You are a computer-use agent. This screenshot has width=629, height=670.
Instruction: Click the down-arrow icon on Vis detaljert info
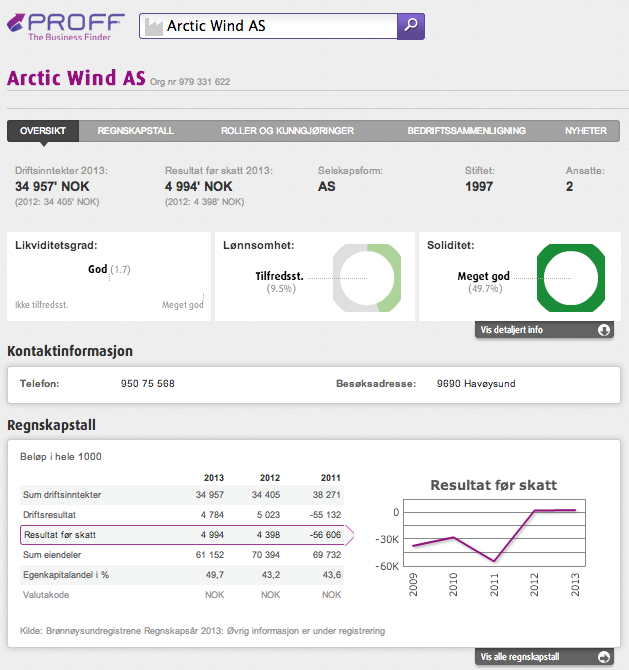pyautogui.click(x=603, y=330)
